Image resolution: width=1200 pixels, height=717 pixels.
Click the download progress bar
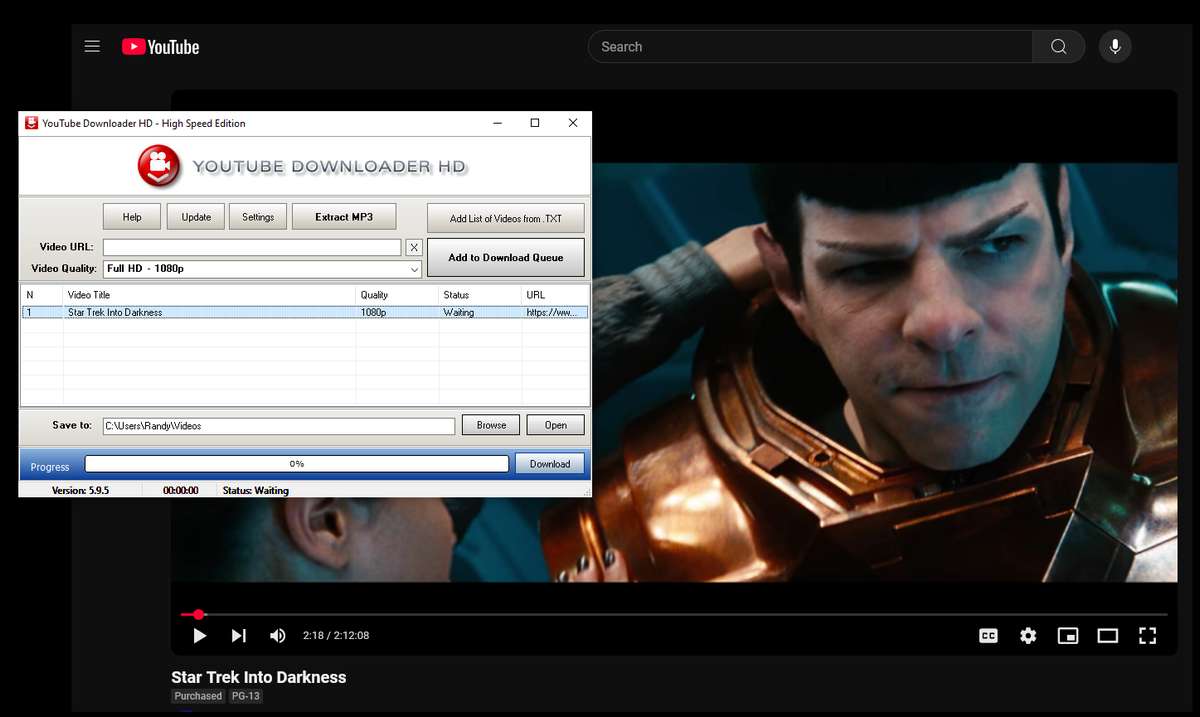pos(297,464)
